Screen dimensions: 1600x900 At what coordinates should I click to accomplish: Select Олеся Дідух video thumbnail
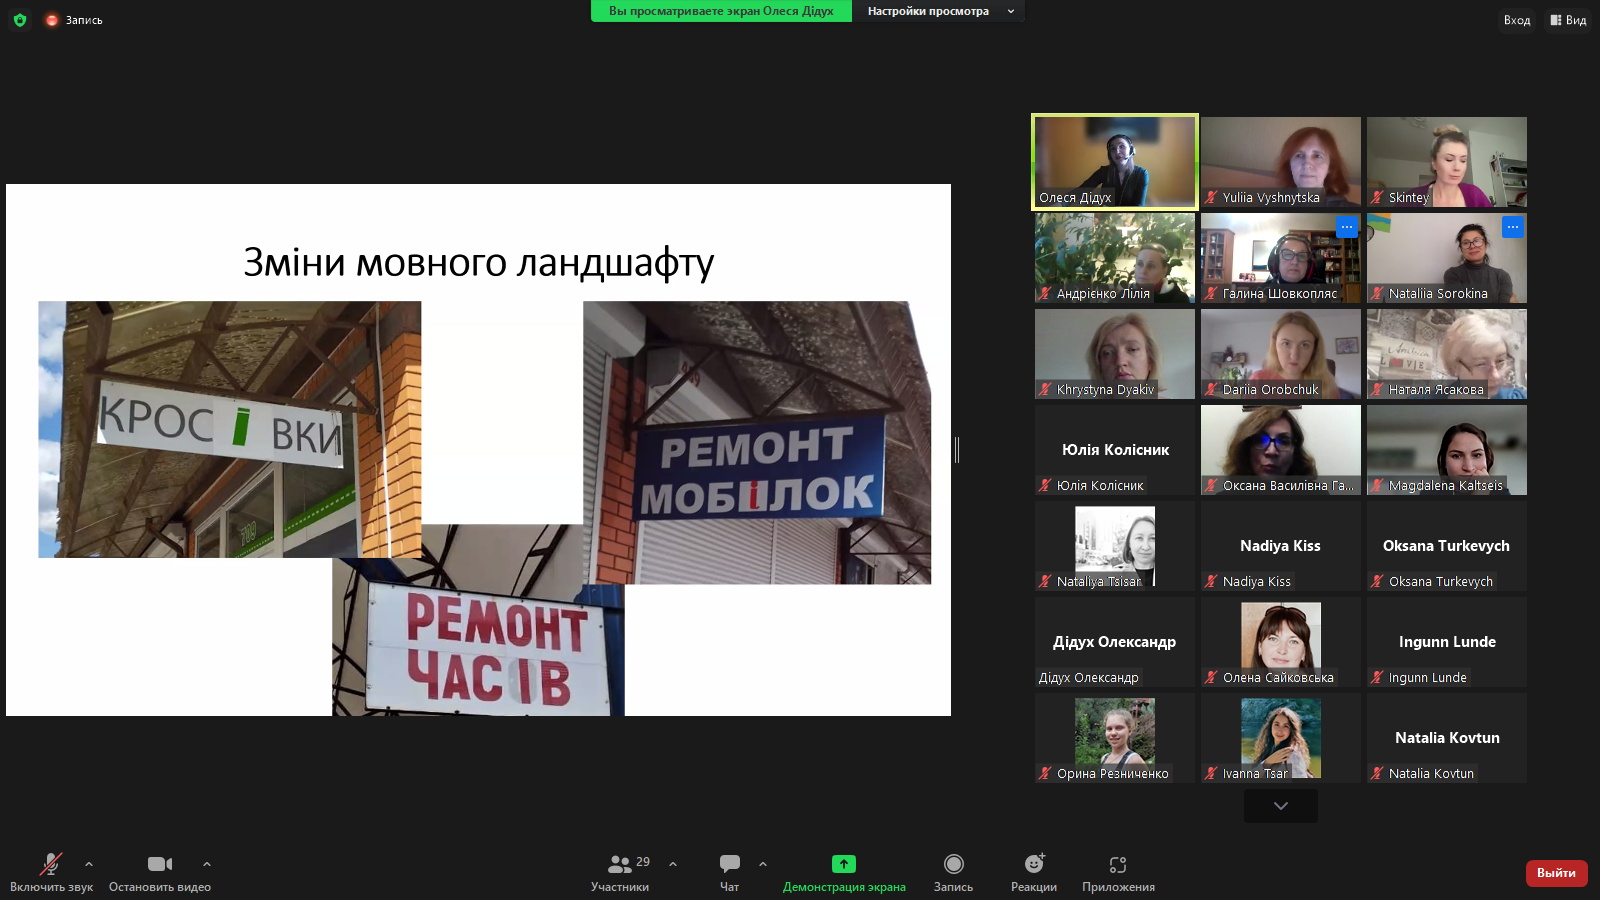pyautogui.click(x=1115, y=161)
